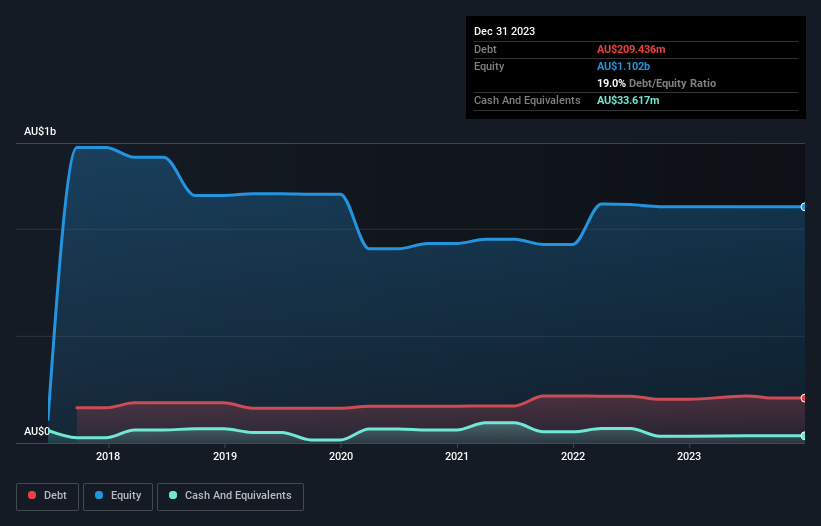Click the AU$1b y-axis label
This screenshot has height=526, width=821.
40,131
